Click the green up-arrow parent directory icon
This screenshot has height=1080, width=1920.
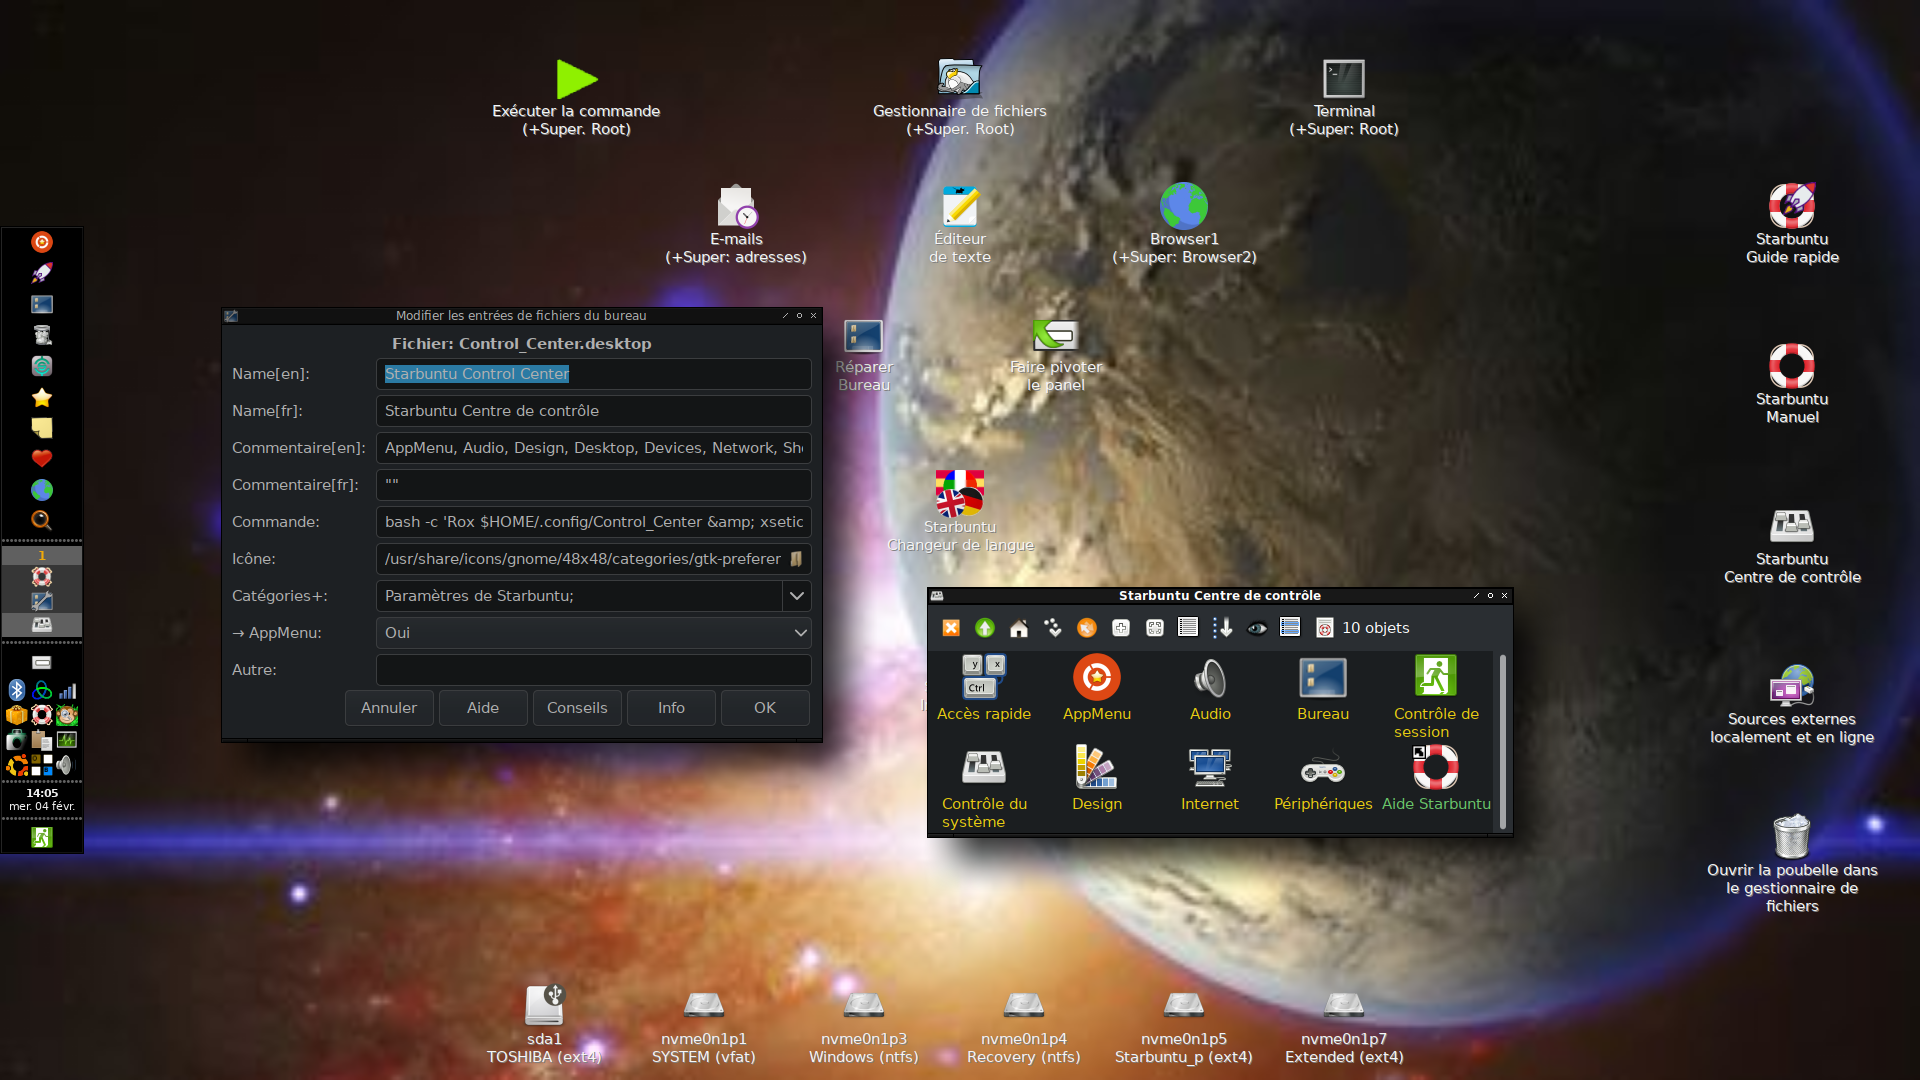[984, 628]
